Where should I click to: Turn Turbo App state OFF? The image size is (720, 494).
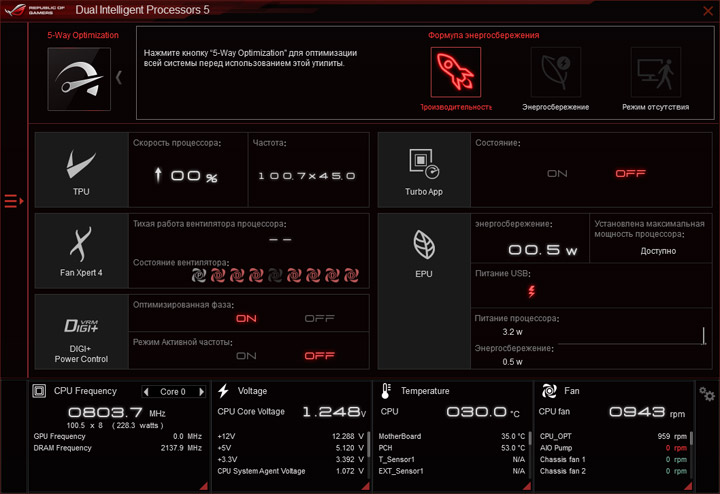(630, 174)
